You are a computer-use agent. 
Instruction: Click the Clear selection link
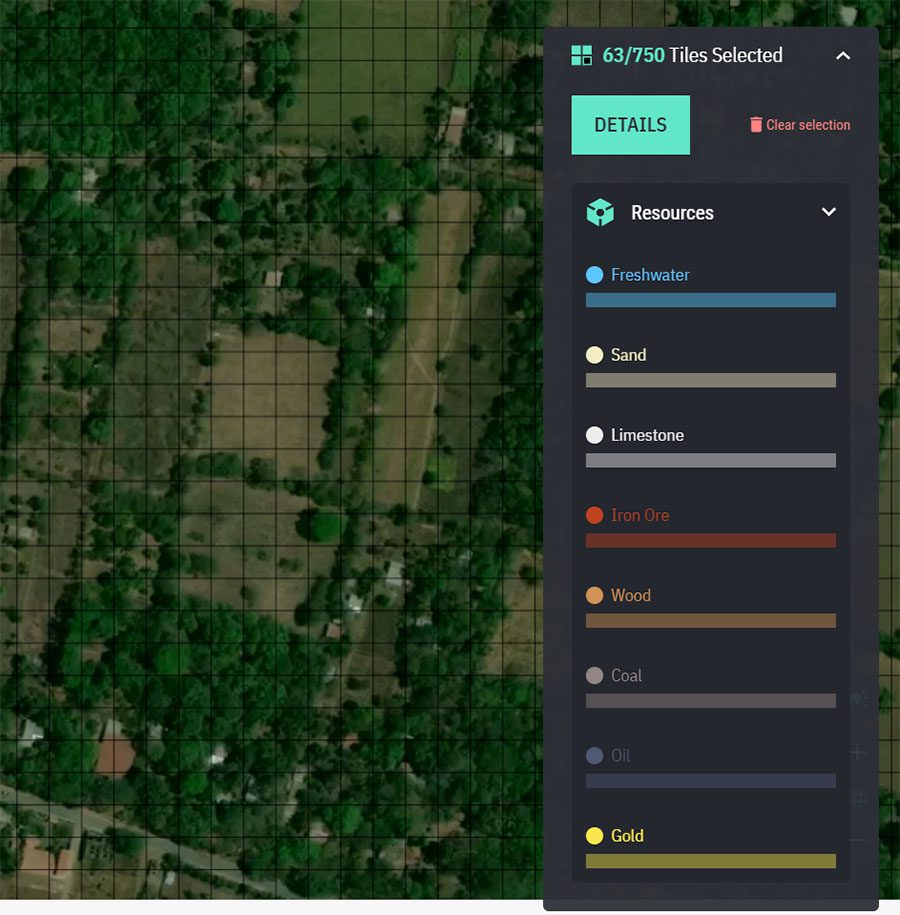point(808,125)
